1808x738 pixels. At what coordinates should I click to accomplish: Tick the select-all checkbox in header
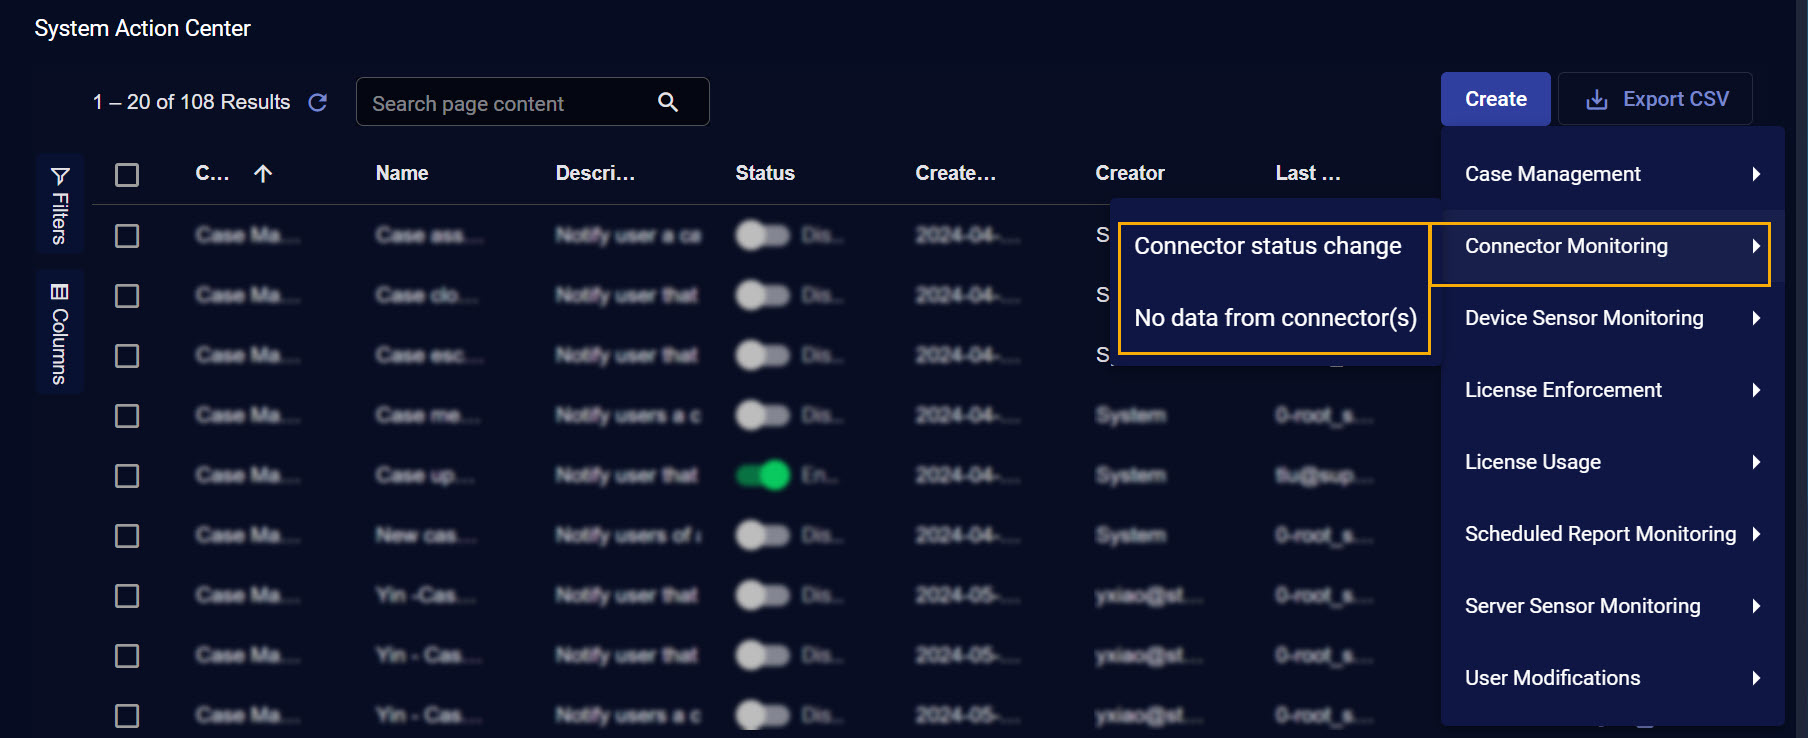click(x=127, y=175)
